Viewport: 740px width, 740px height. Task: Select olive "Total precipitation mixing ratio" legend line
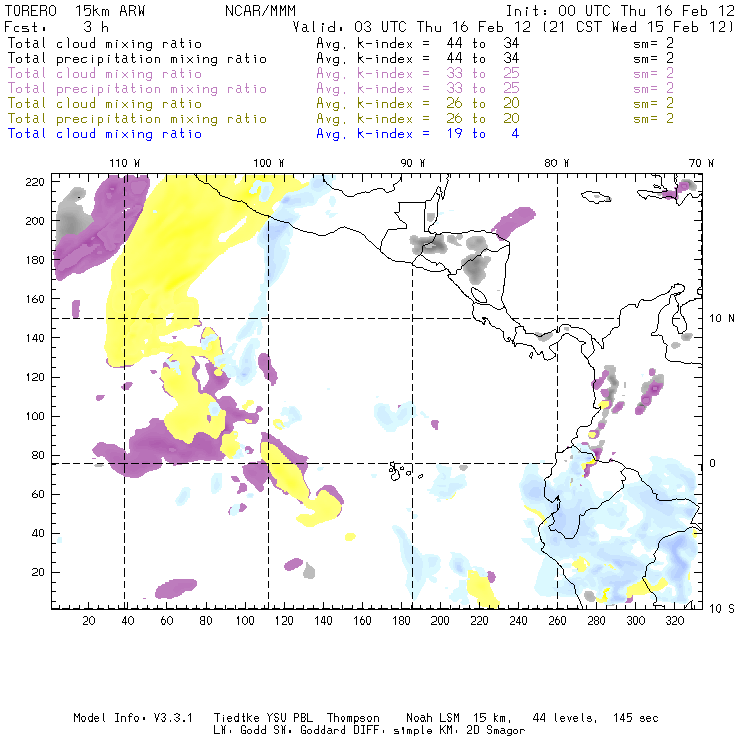click(137, 119)
